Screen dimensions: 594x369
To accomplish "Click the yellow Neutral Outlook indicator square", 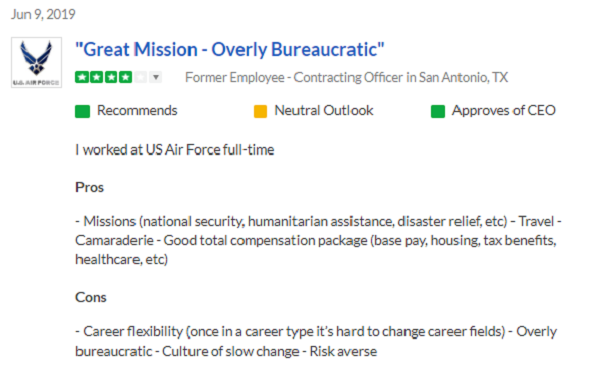I will (260, 112).
